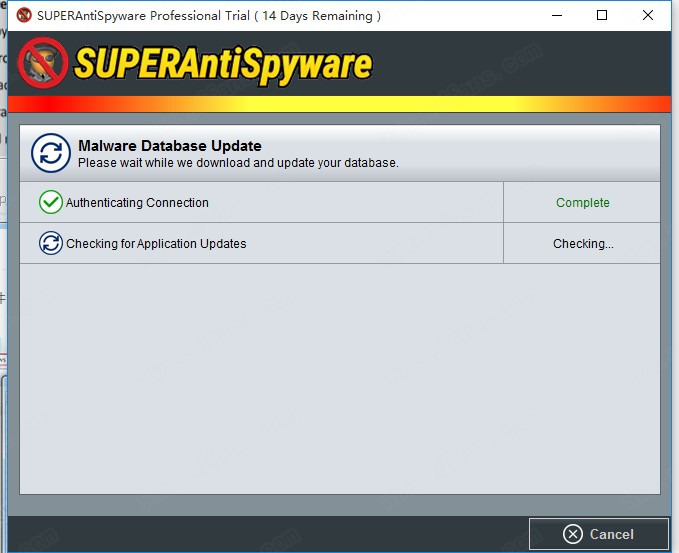
Task: Minimize the SUPERAntiSpyware window
Action: tap(557, 16)
